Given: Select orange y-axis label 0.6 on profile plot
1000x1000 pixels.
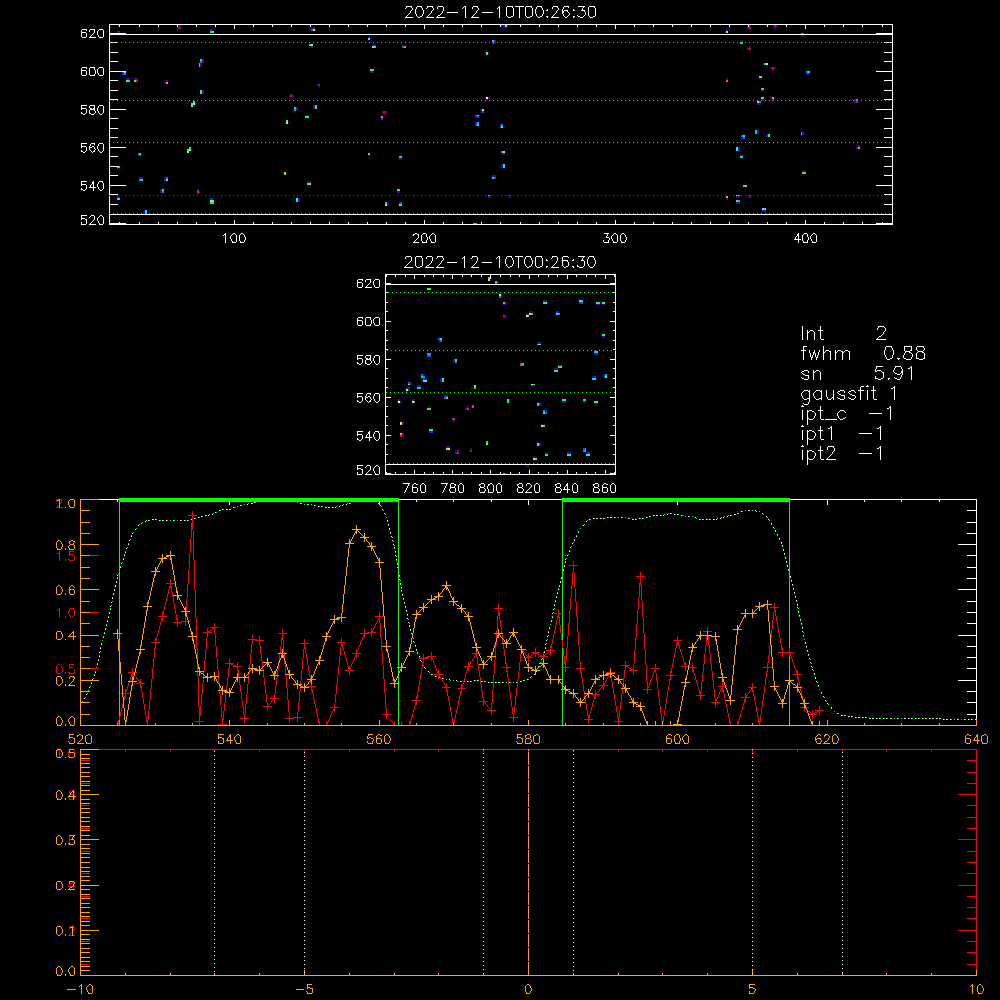Looking at the screenshot, I should [x=66, y=591].
